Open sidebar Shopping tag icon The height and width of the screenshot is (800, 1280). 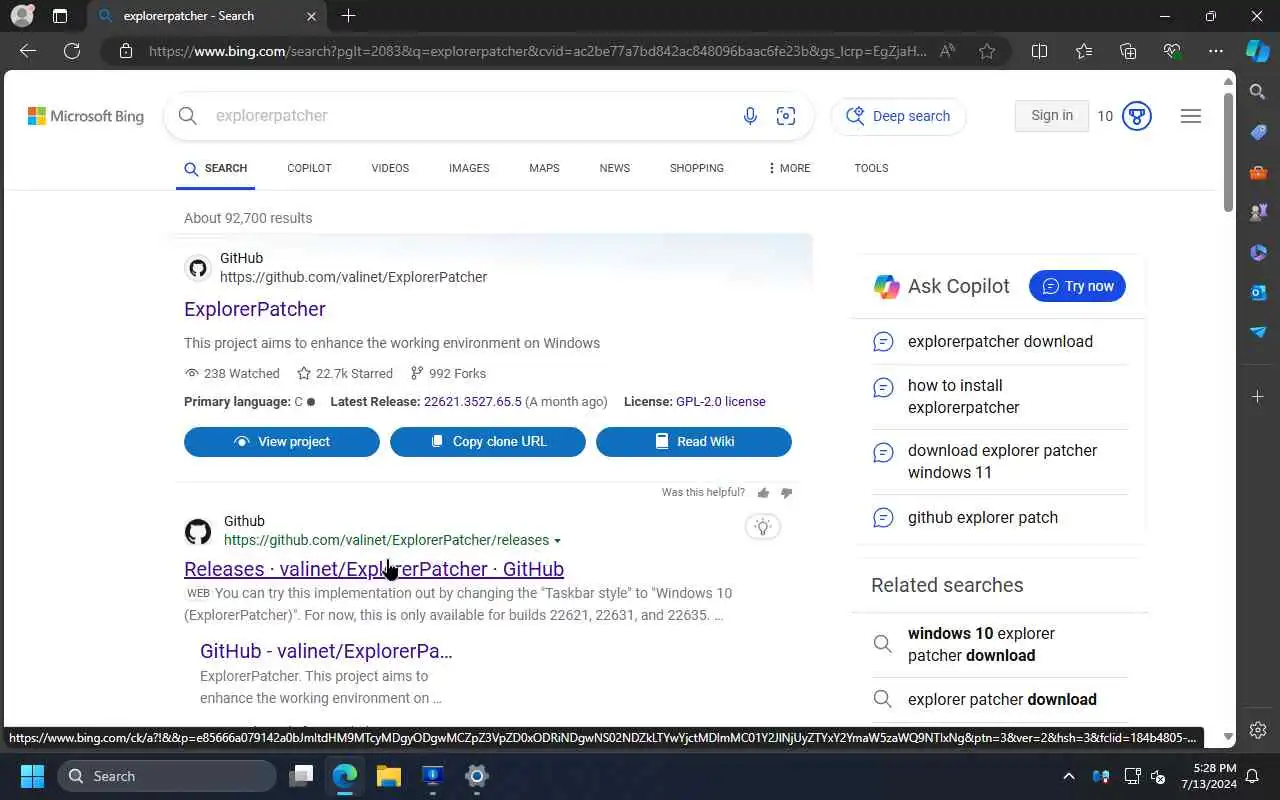pos(1258,132)
